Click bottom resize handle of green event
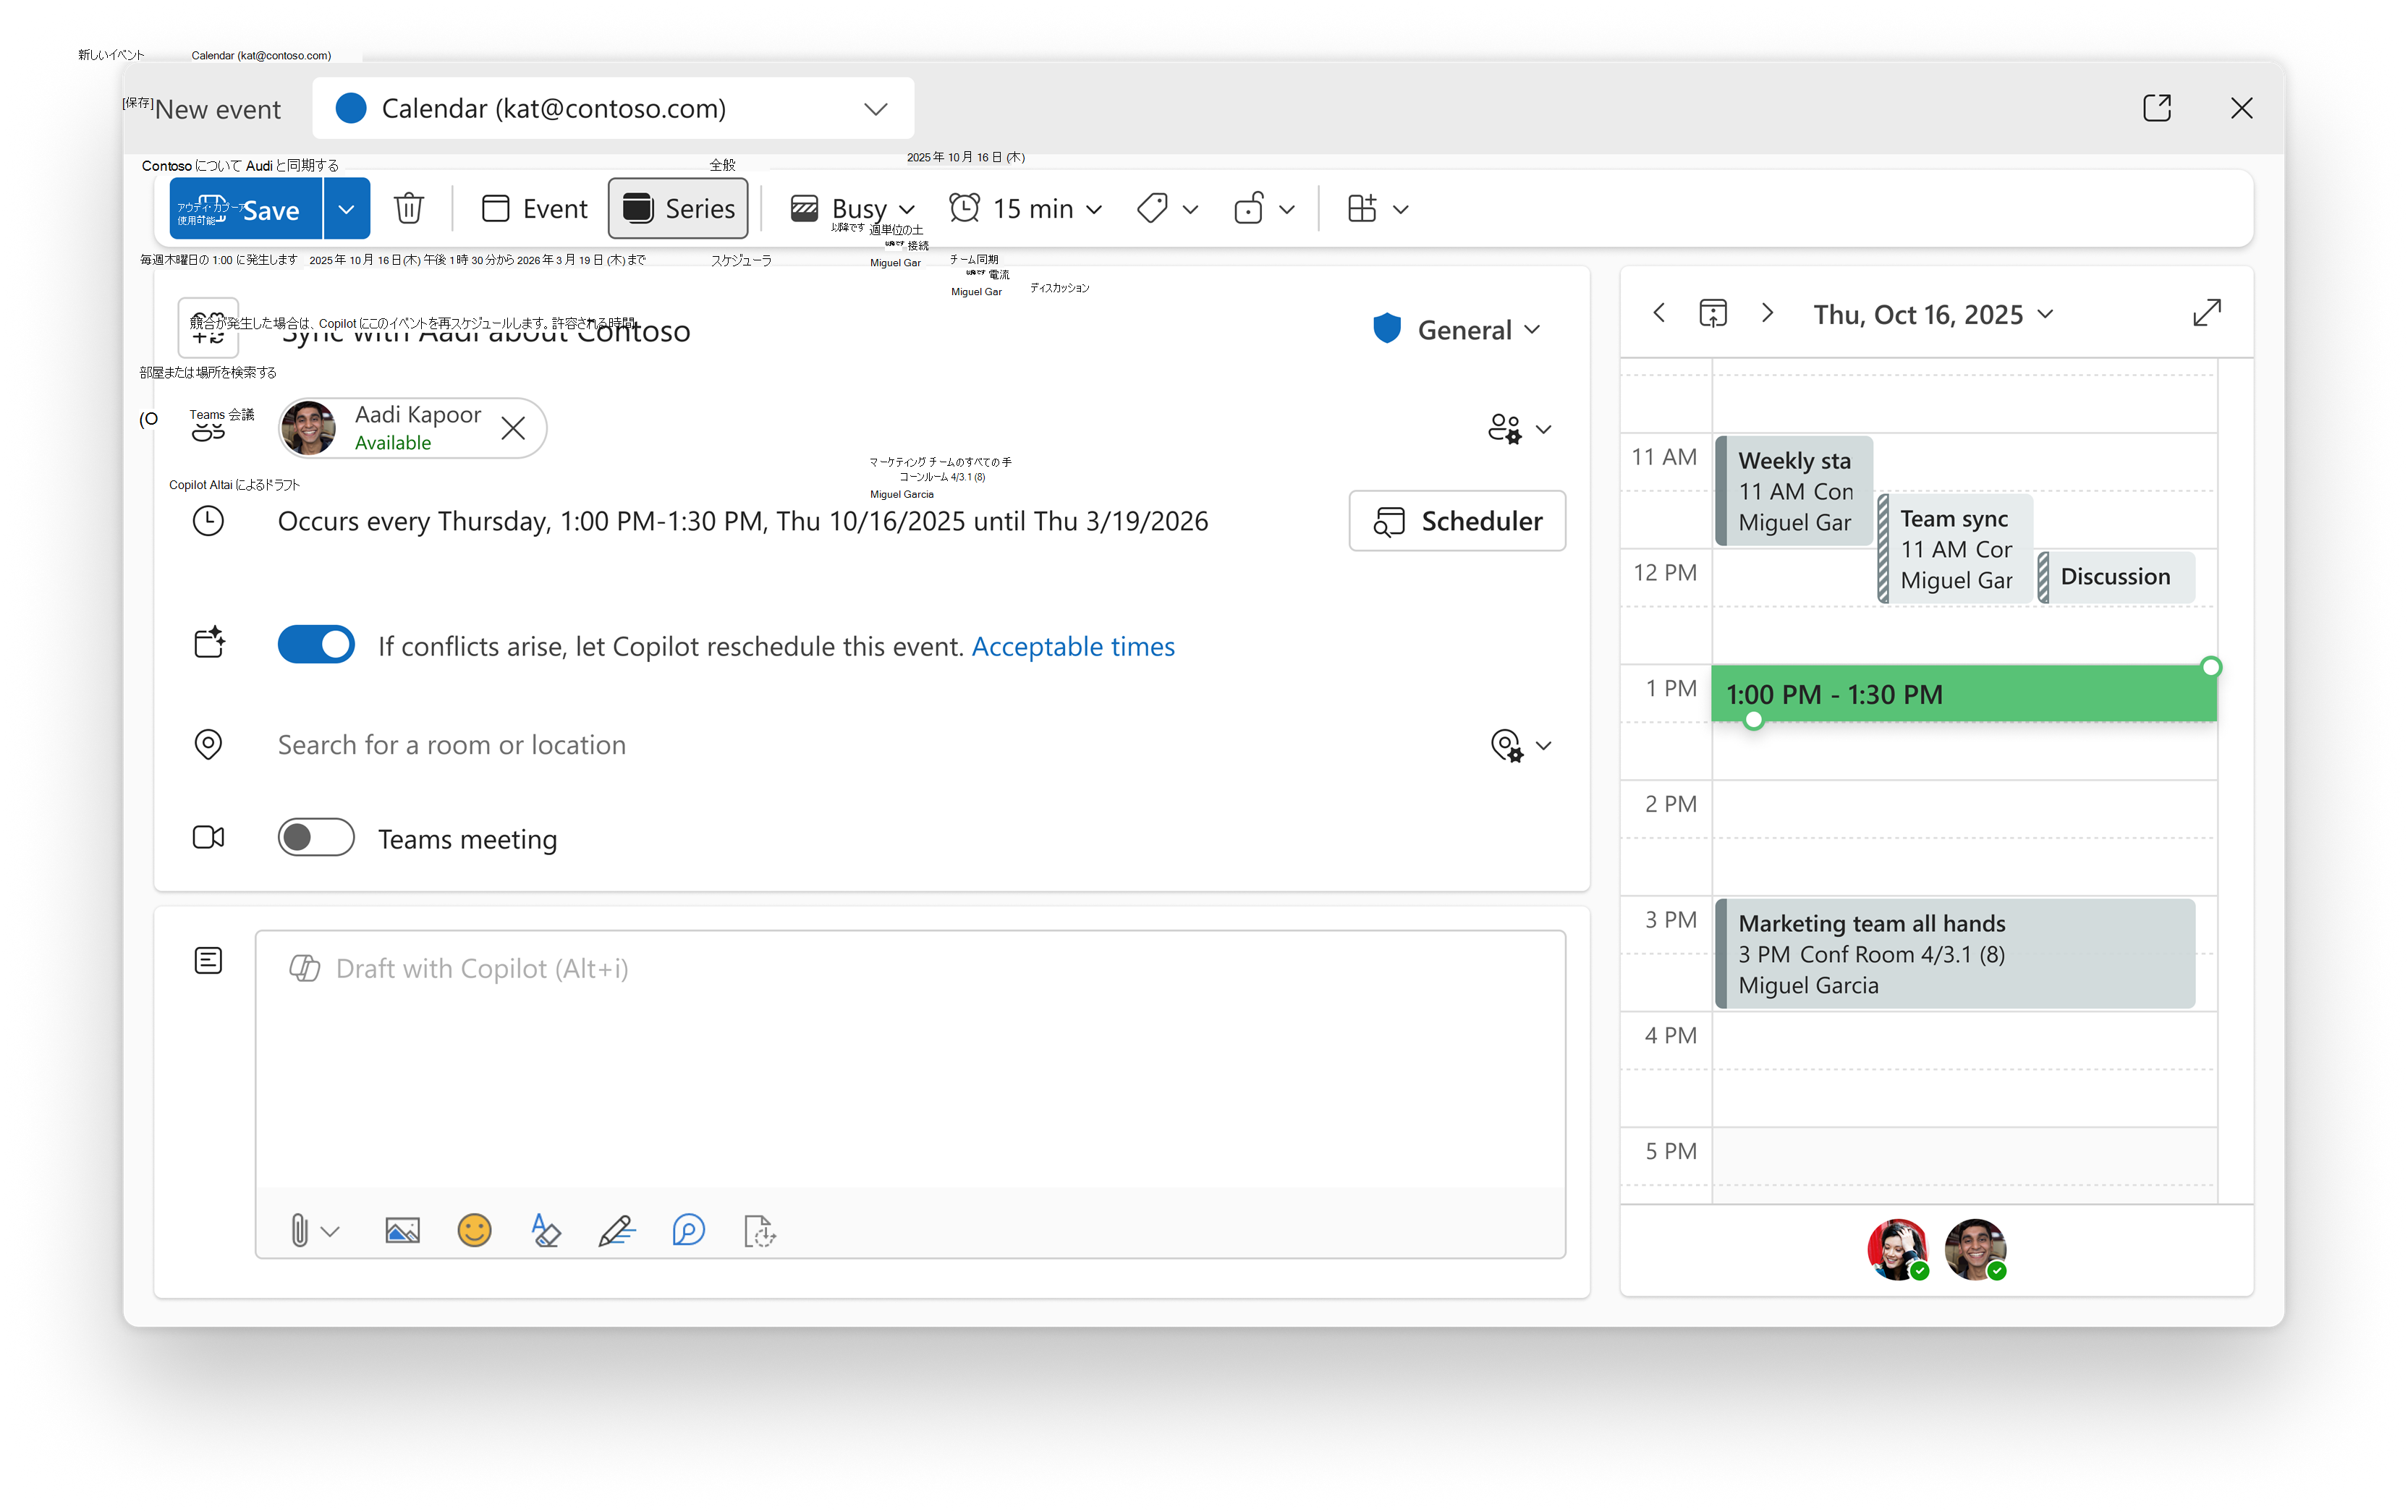The height and width of the screenshot is (1512, 2408). 1753,721
